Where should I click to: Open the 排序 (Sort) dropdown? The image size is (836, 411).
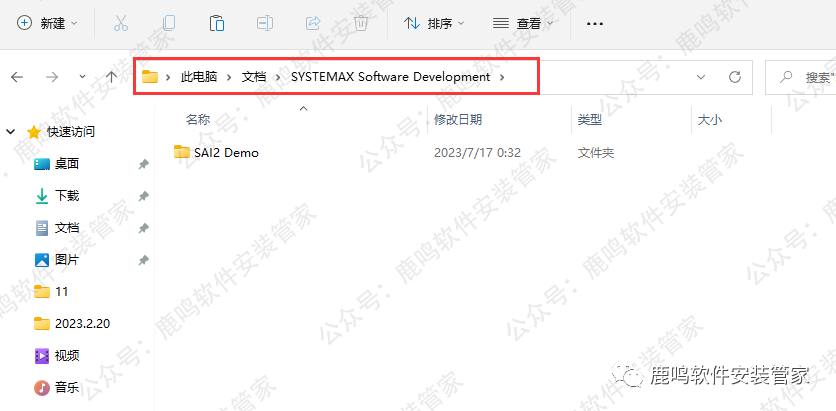(x=435, y=22)
